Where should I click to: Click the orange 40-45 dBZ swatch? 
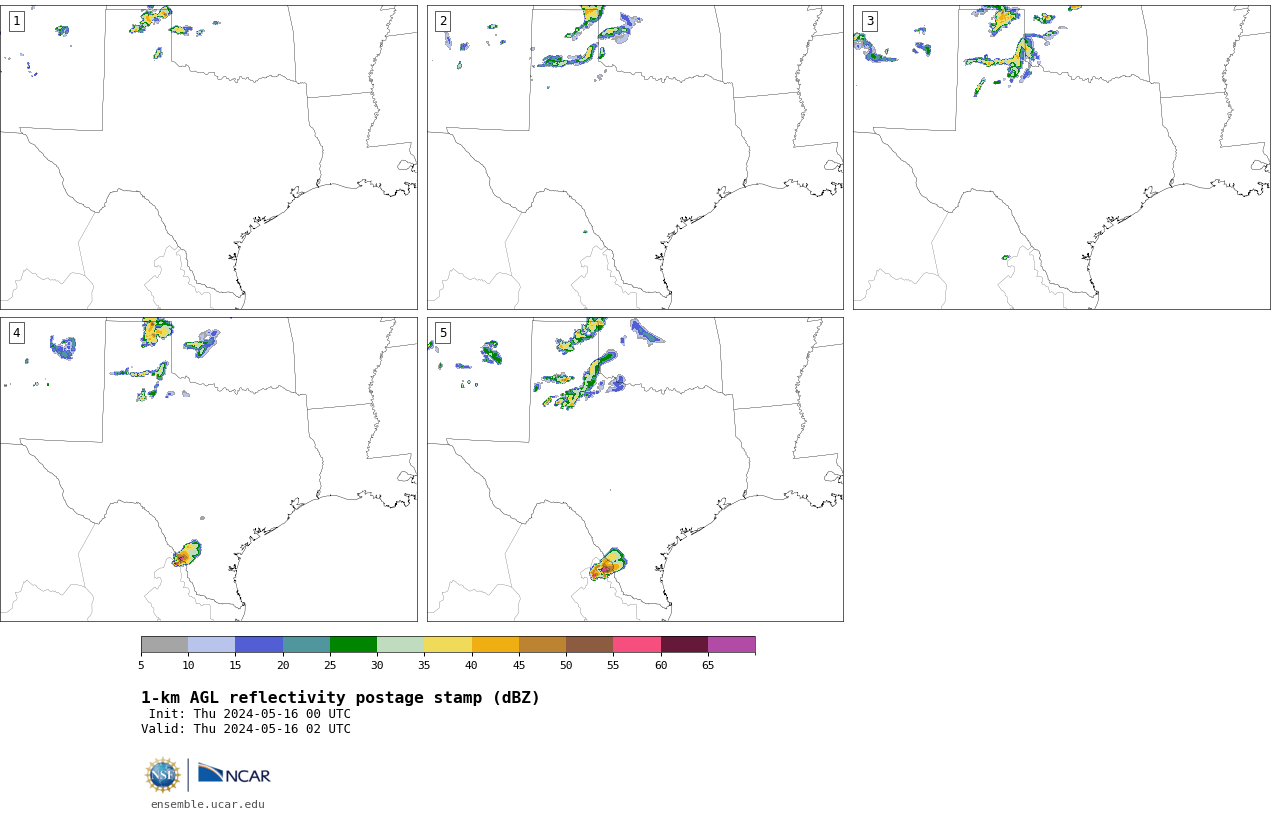(495, 644)
